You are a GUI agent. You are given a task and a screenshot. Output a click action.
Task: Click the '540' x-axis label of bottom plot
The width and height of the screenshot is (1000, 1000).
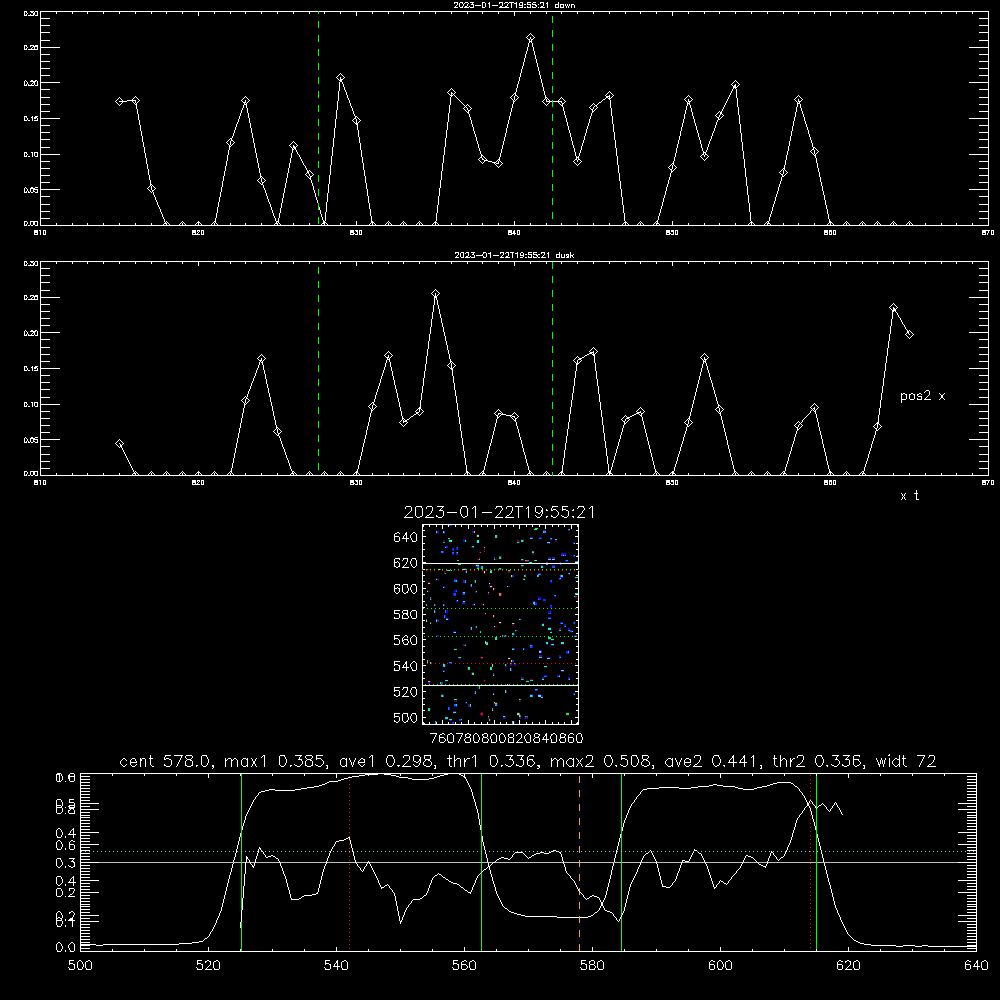[x=336, y=966]
